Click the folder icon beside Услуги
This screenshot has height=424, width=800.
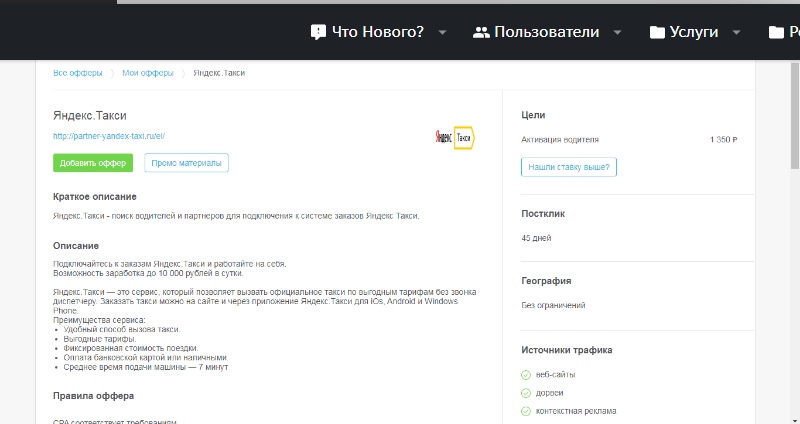tap(657, 32)
